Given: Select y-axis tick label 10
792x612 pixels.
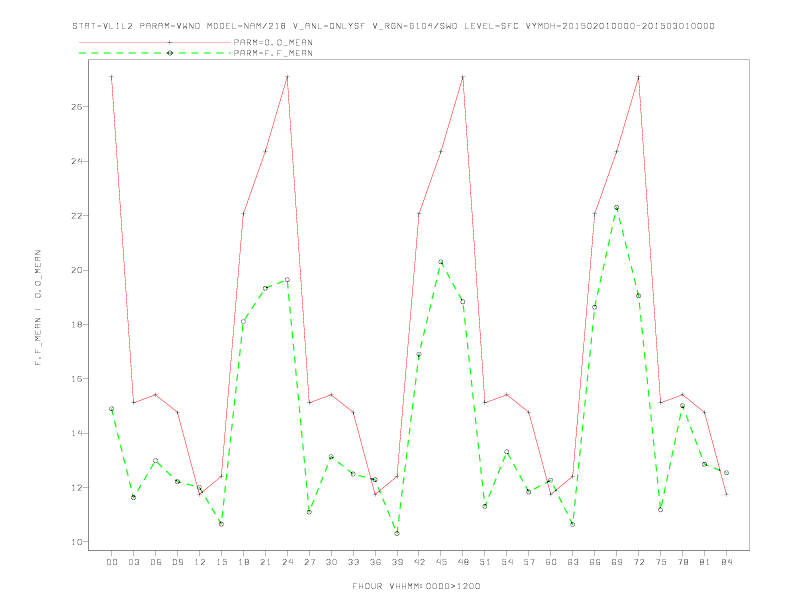Looking at the screenshot, I should point(77,542).
